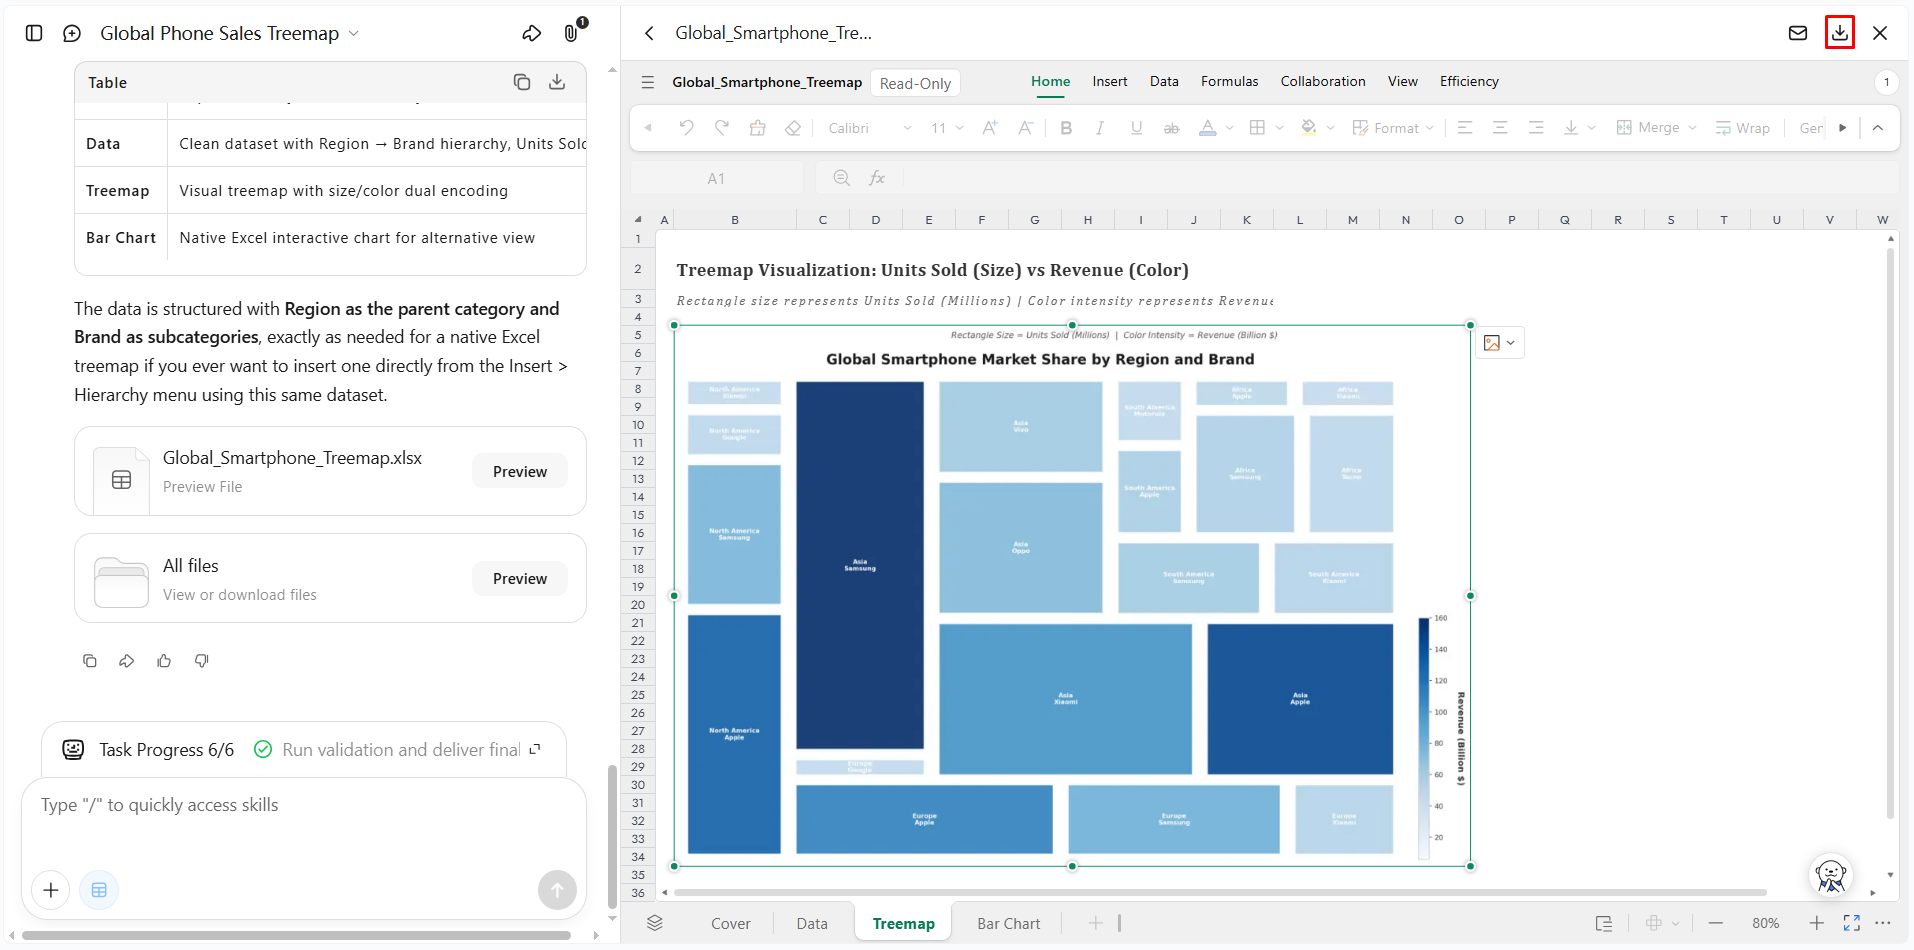Switch to the Collaboration ribbon tab

(1322, 82)
